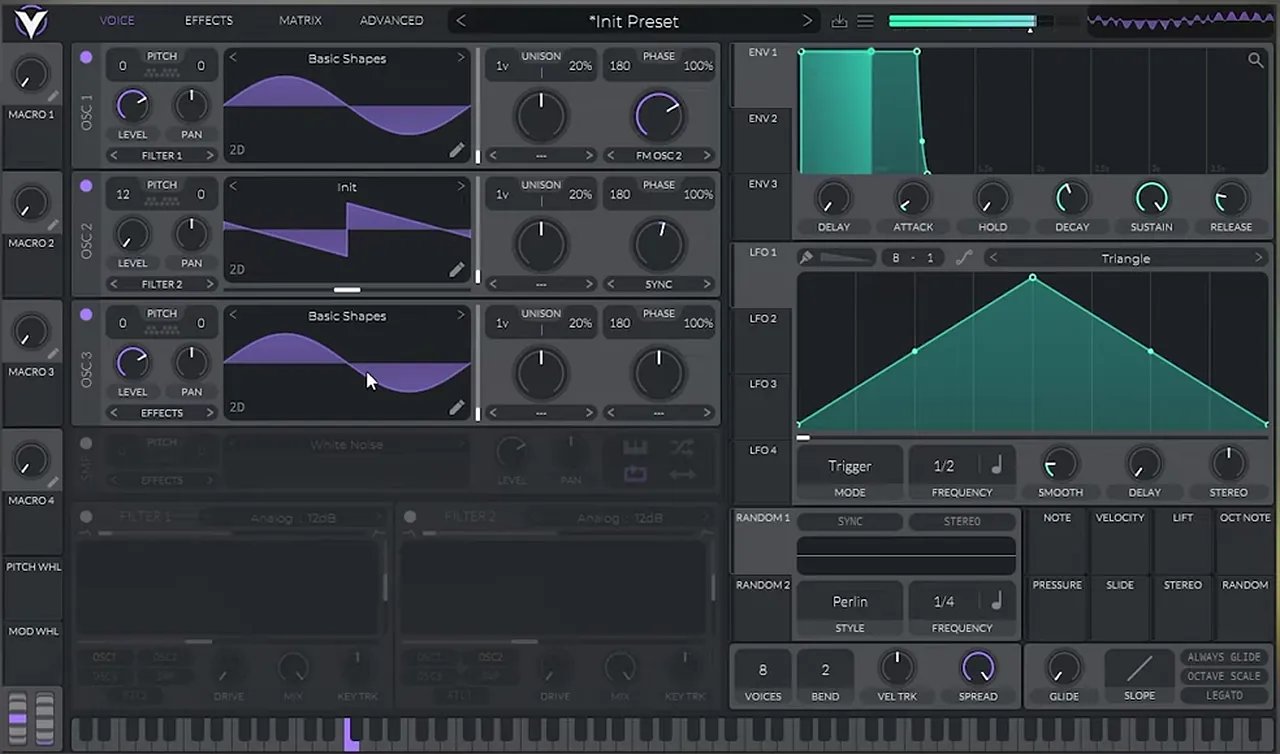Image resolution: width=1280 pixels, height=754 pixels.
Task: Enable Filter 1 power button
Action: click(86, 517)
